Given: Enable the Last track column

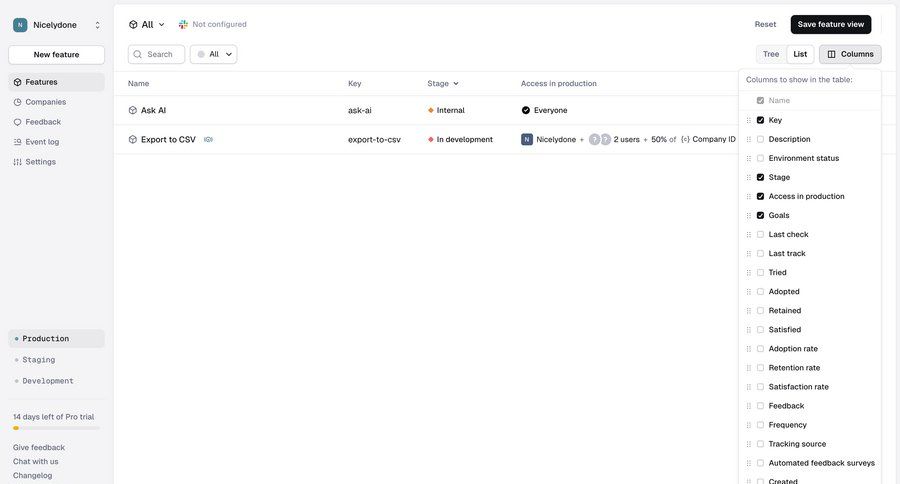Looking at the screenshot, I should [761, 253].
